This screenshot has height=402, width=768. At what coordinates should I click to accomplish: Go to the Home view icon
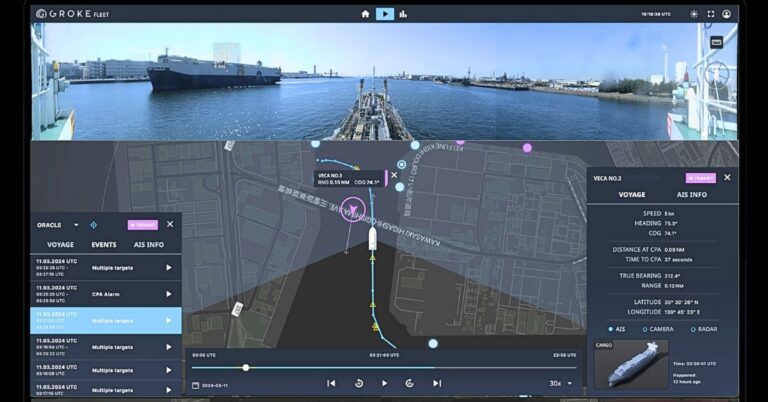(365, 14)
